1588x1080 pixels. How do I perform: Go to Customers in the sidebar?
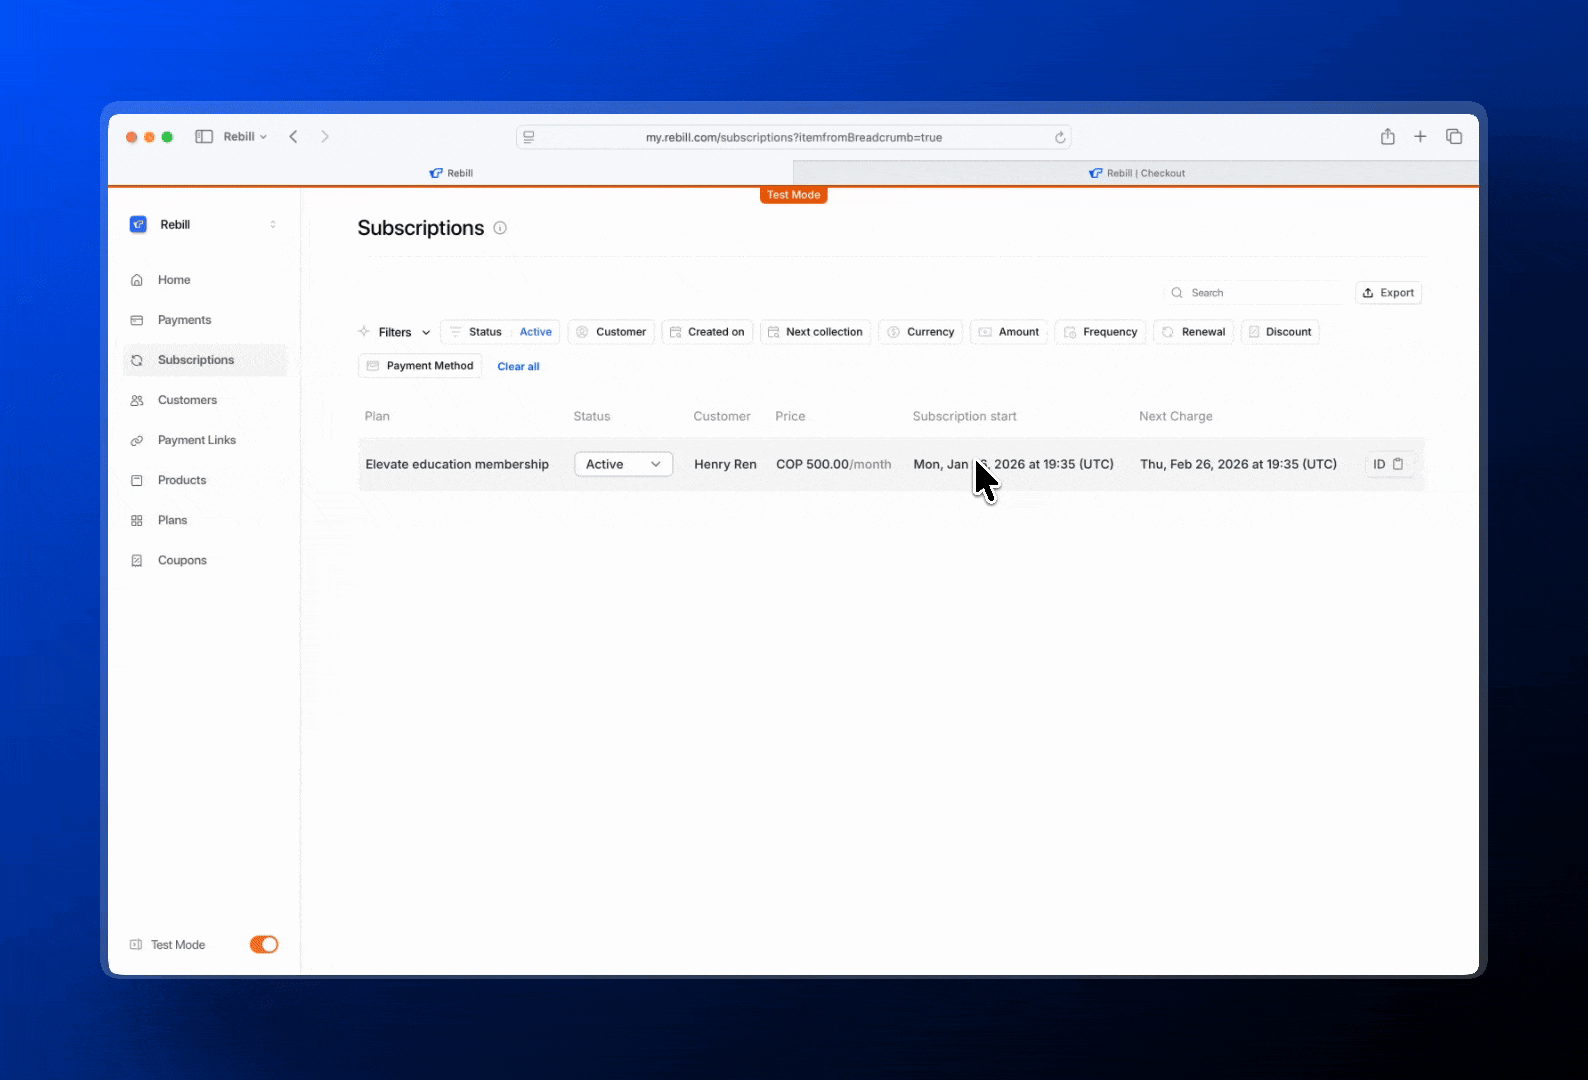click(x=187, y=400)
